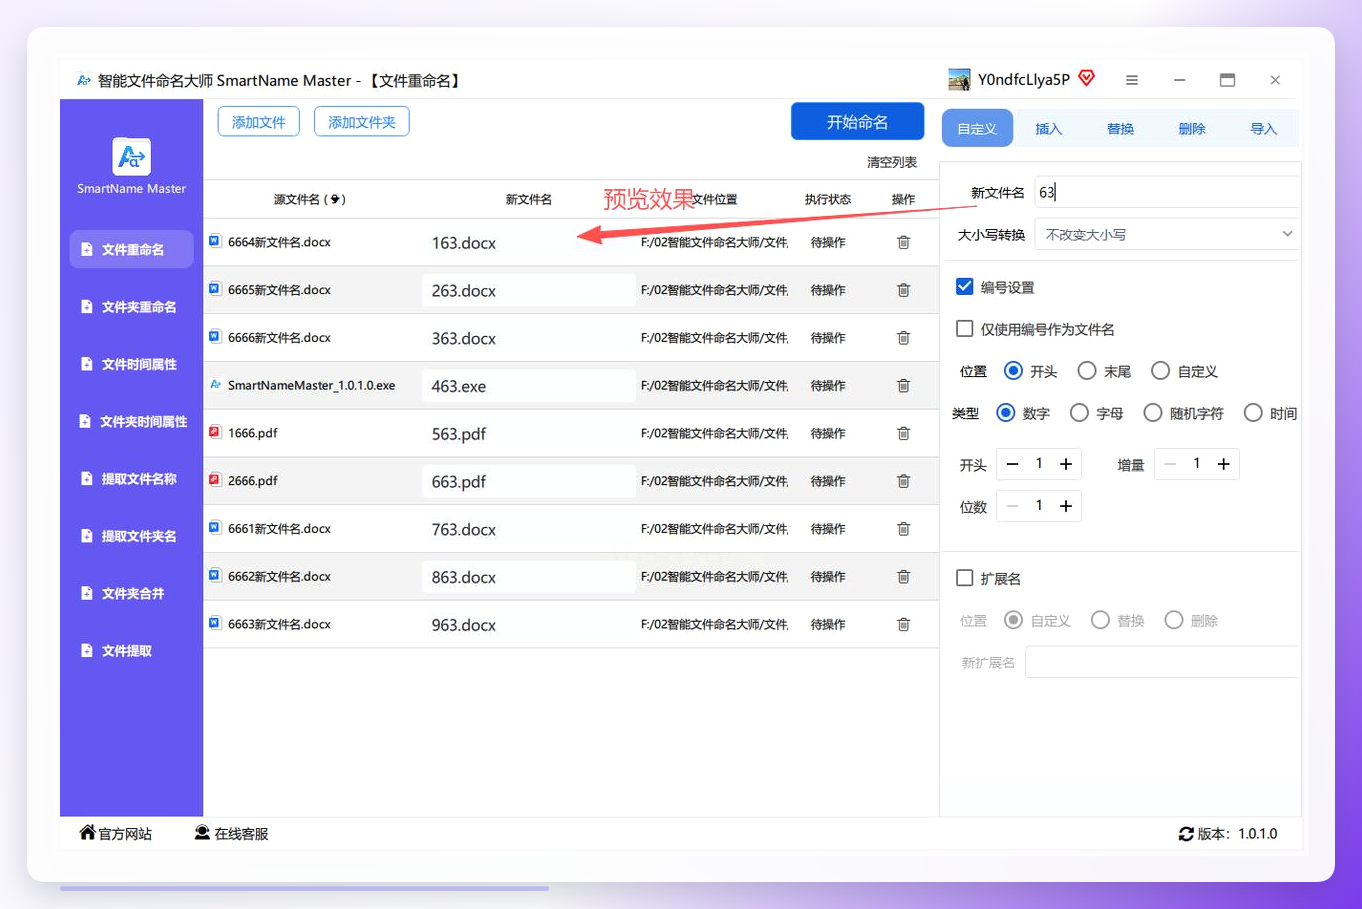The height and width of the screenshot is (909, 1362).
Task: Click the 新扩展名 input field
Action: (1162, 662)
